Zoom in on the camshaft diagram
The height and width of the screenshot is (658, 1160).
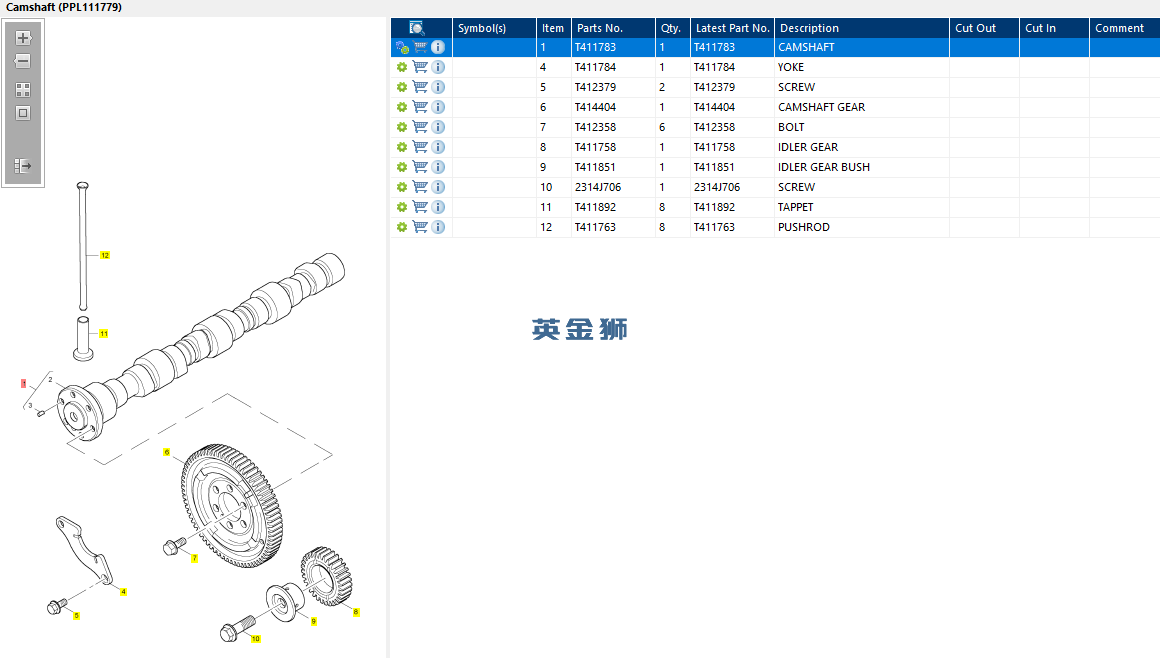(x=23, y=38)
